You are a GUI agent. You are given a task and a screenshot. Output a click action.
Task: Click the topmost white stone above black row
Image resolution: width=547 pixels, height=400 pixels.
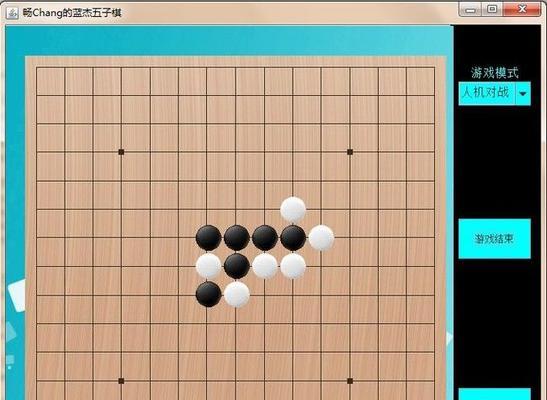tap(293, 210)
